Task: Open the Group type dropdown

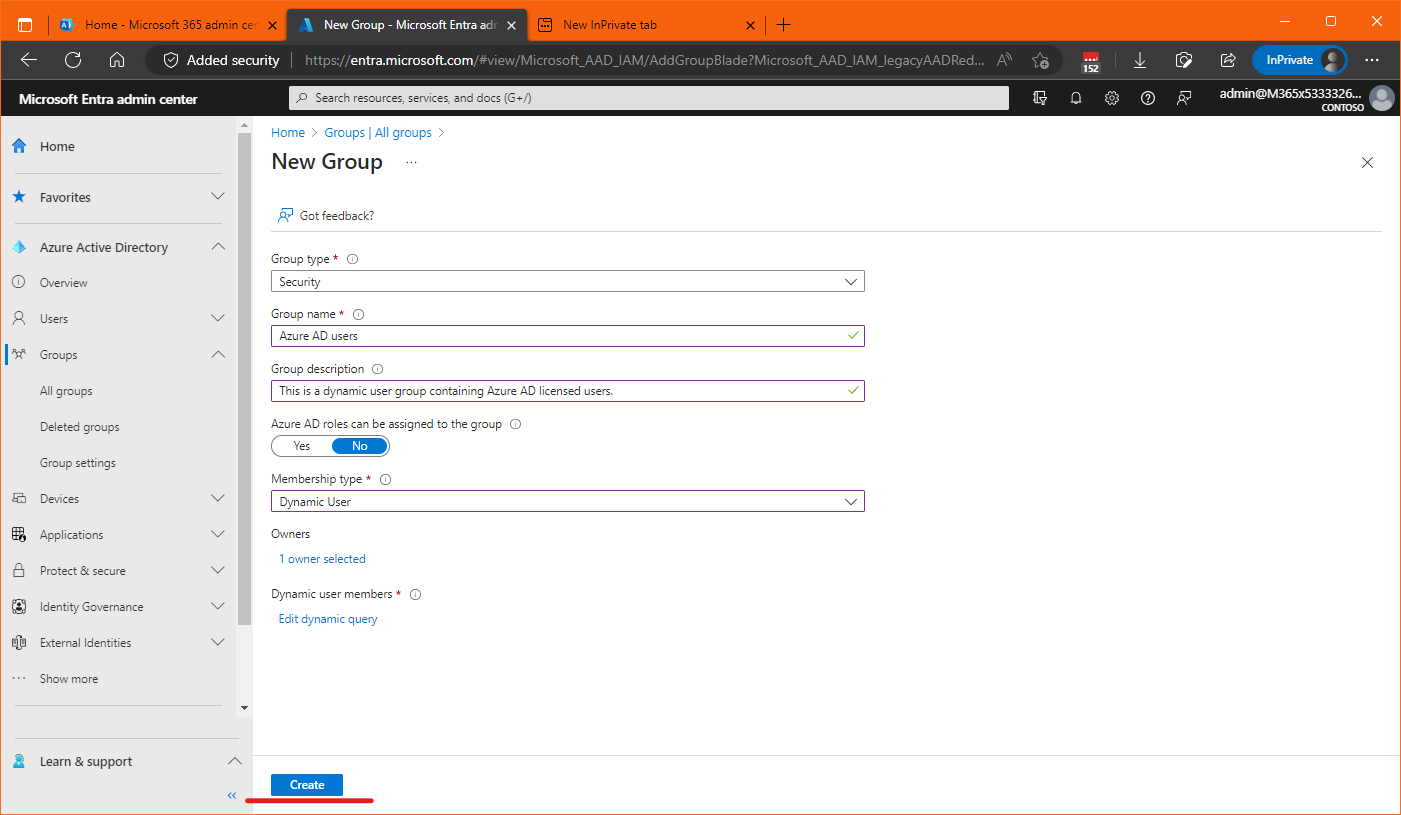Action: (x=567, y=282)
